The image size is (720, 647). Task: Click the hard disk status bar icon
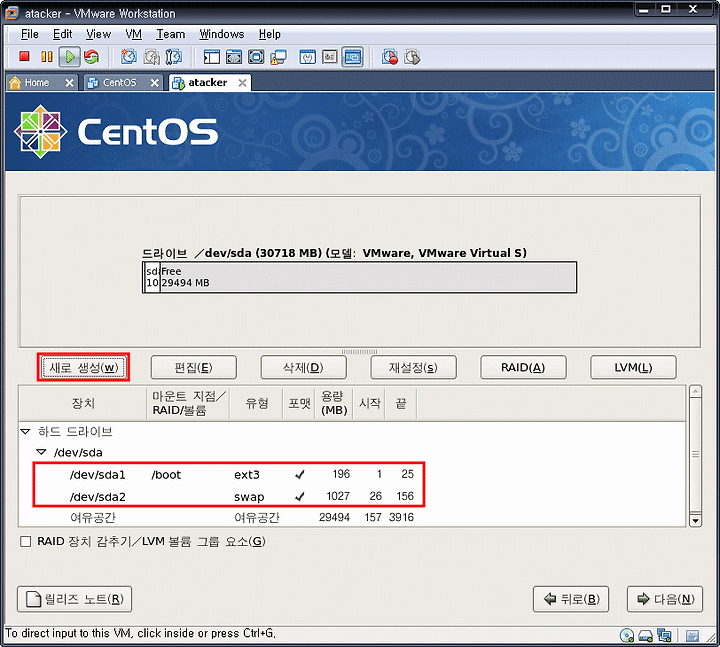[645, 636]
